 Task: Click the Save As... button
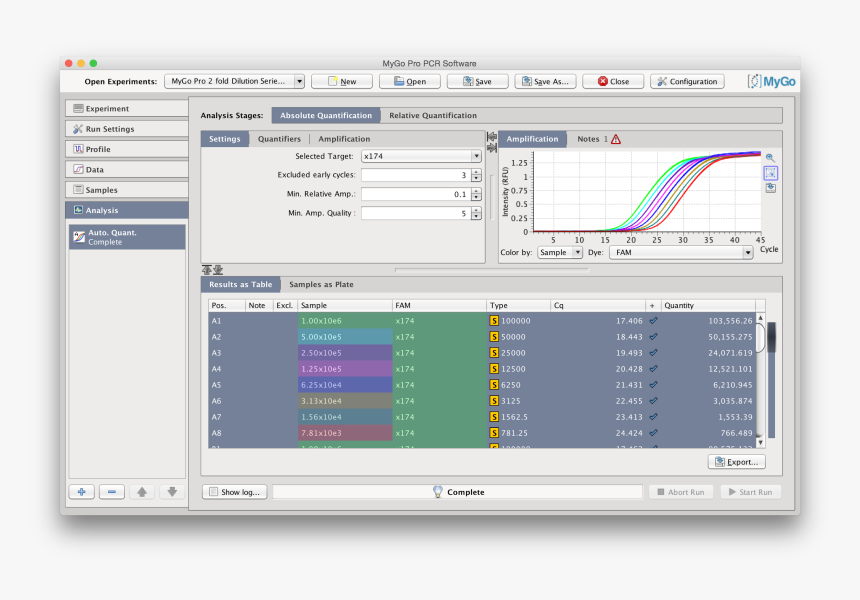(x=545, y=81)
